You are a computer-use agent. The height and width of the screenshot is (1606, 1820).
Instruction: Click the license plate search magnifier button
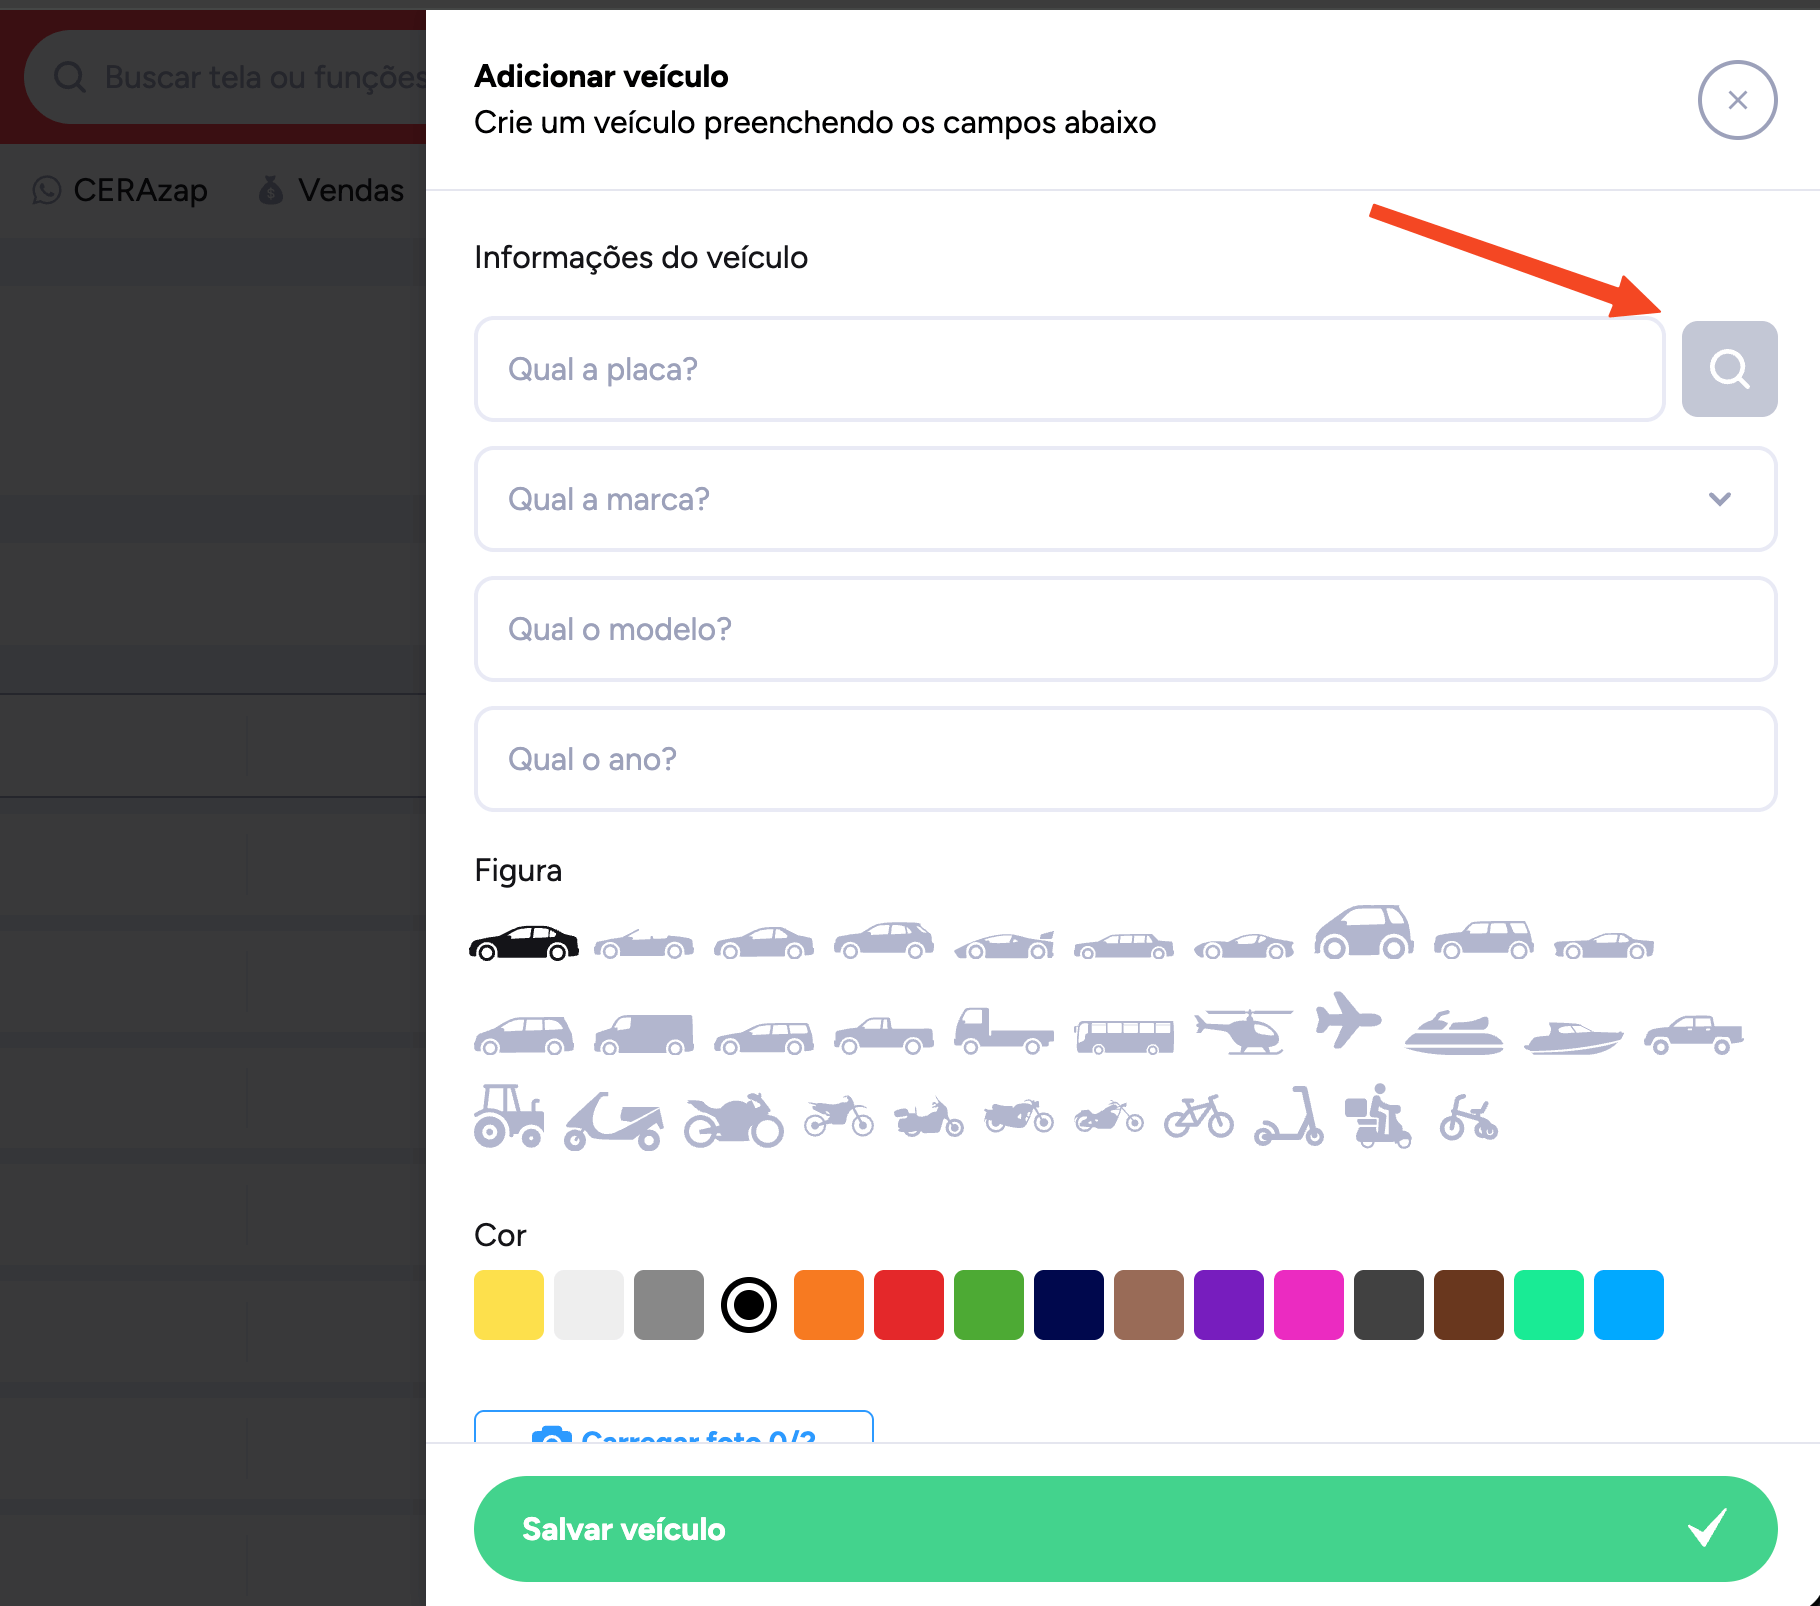pos(1729,369)
